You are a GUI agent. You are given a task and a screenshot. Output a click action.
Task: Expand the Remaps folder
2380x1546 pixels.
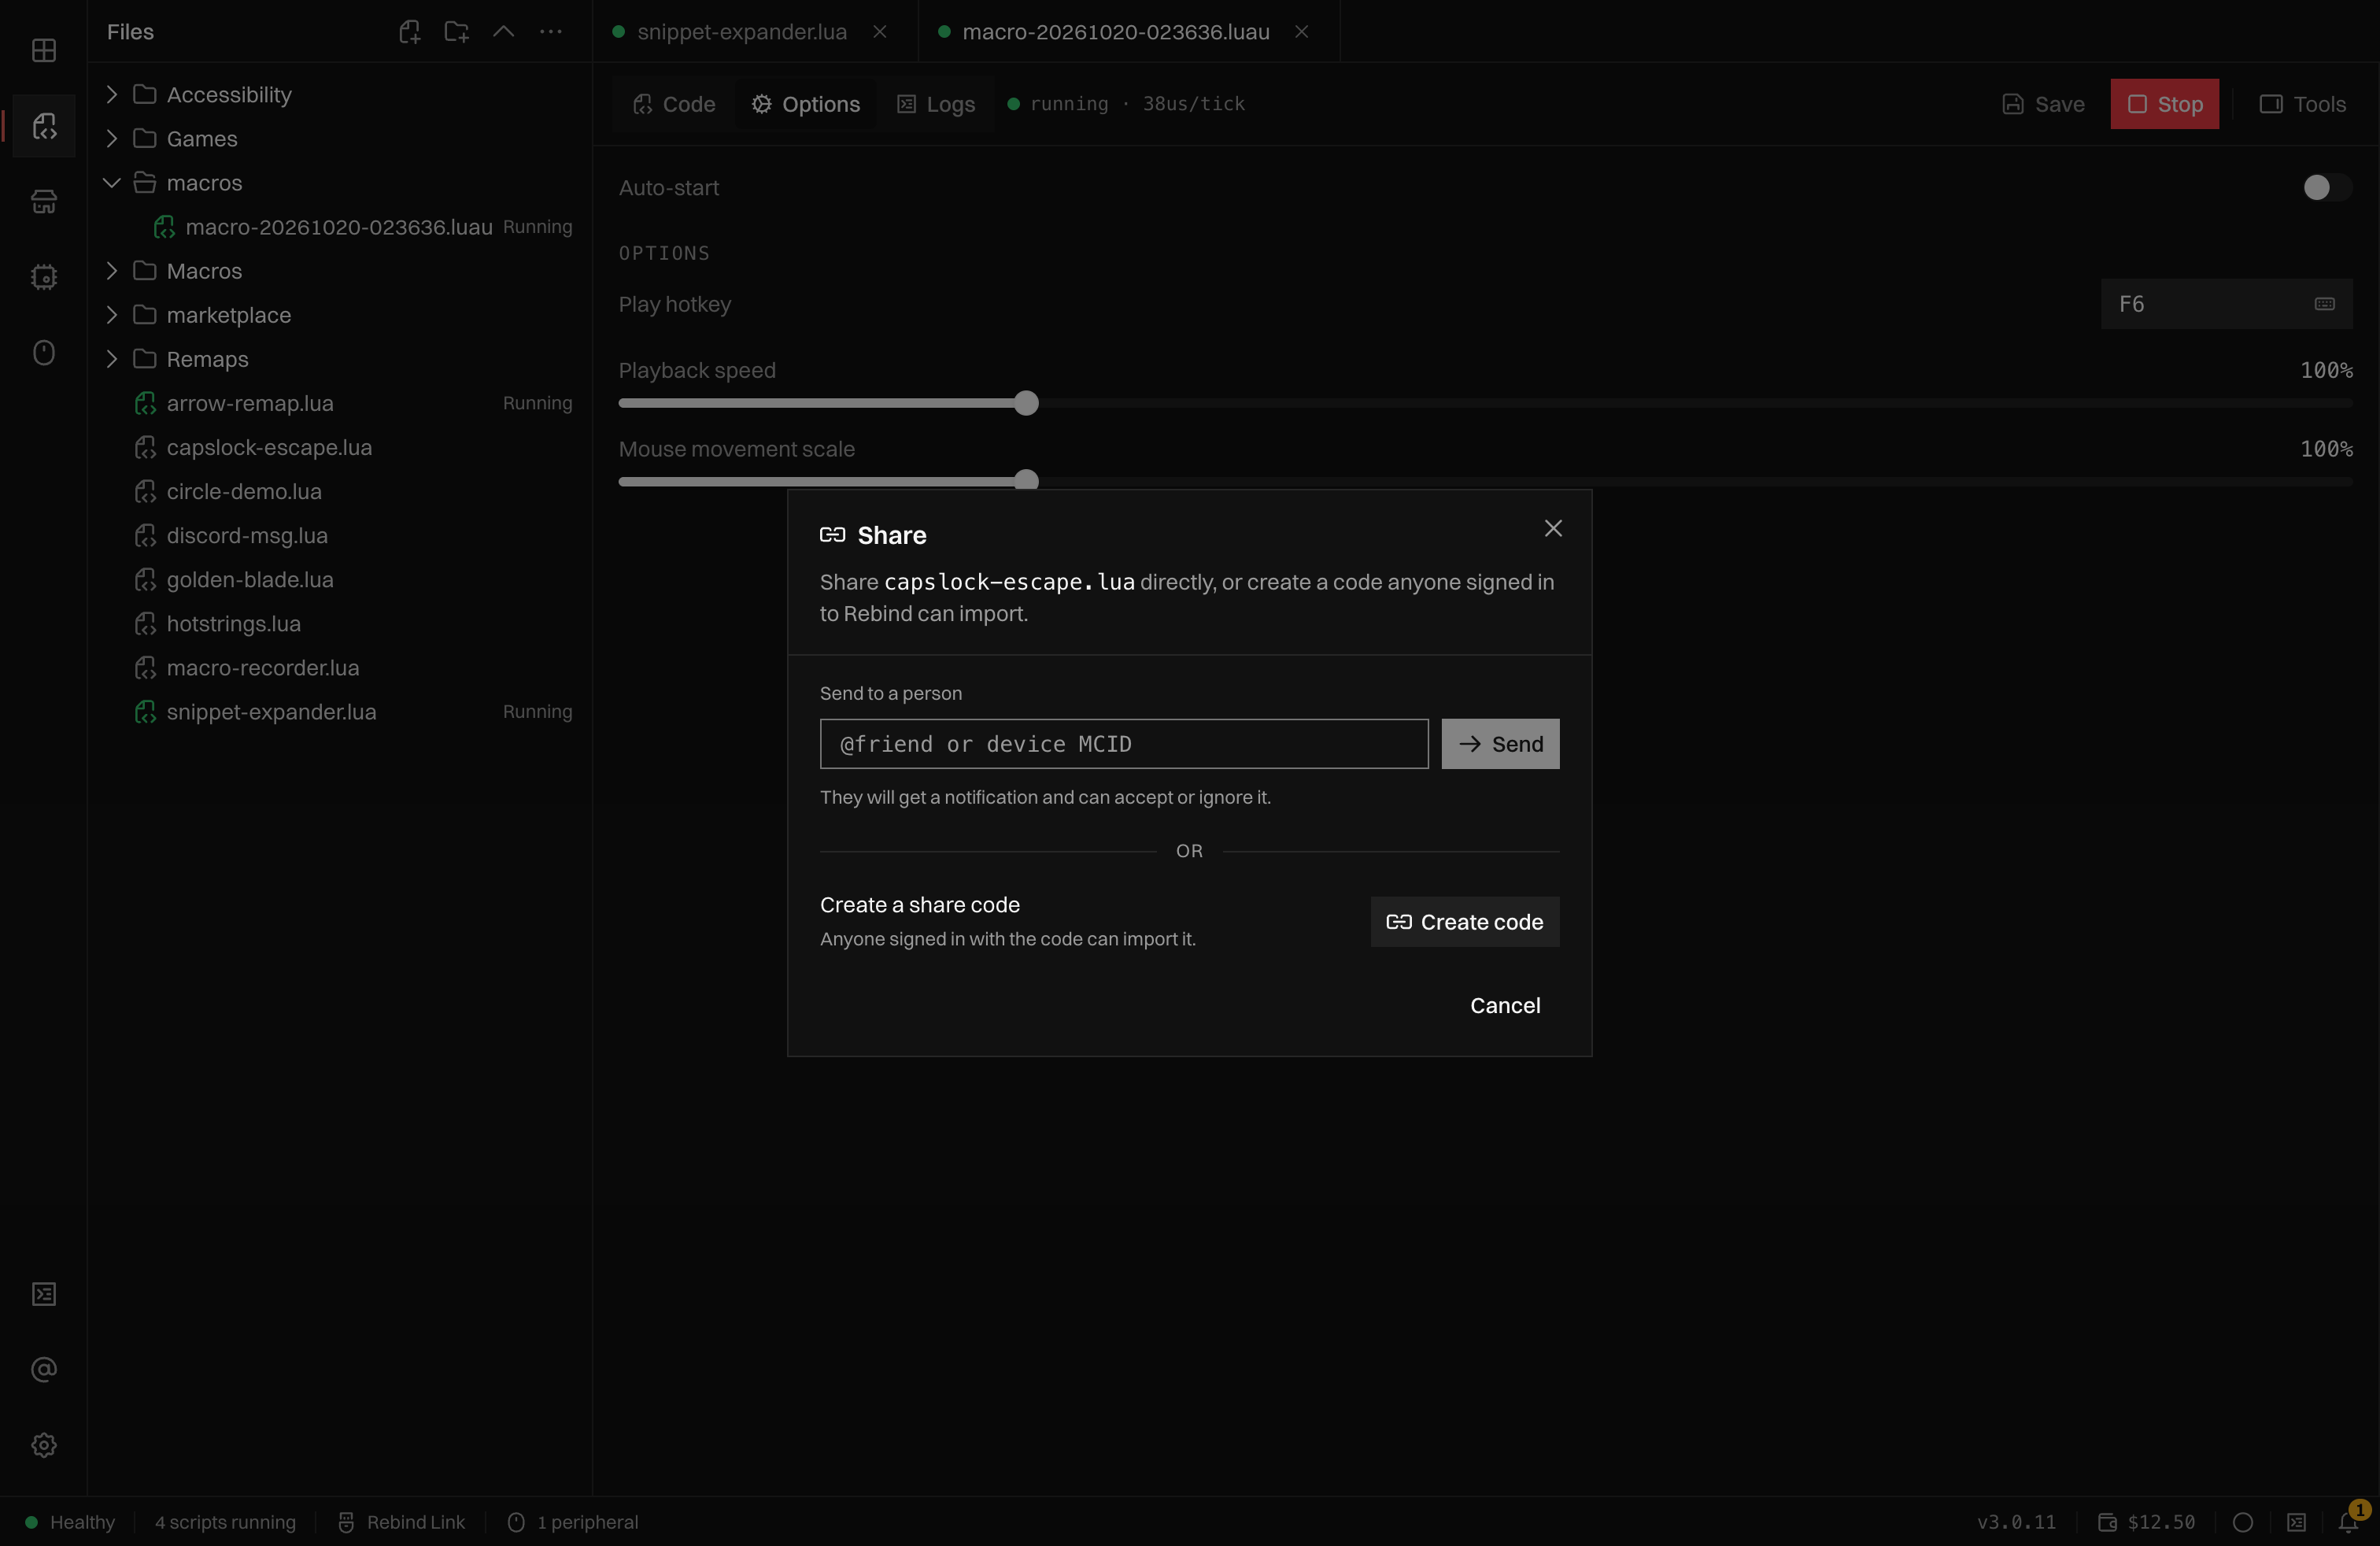[112, 358]
